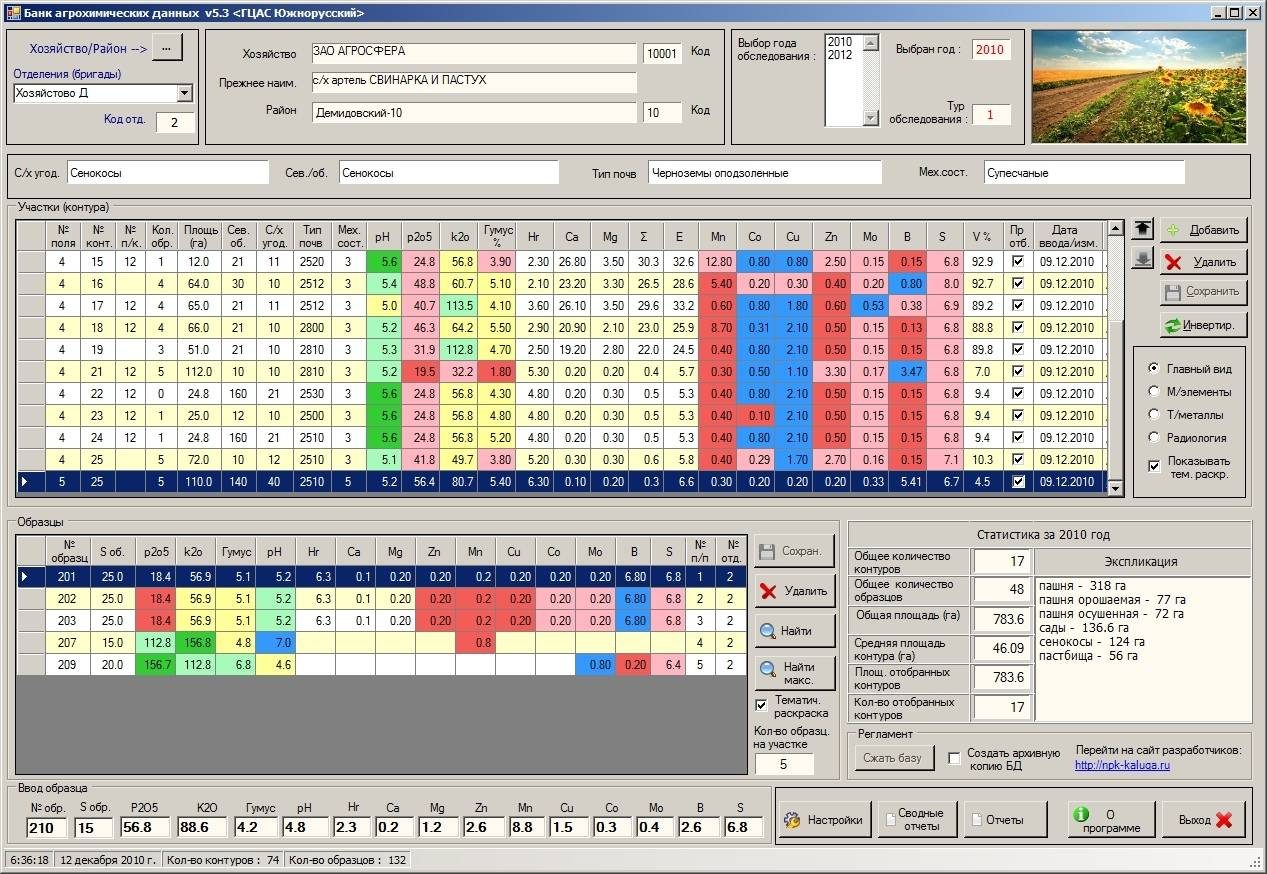
Task: Click the application icon in title bar
Action: (12, 12)
